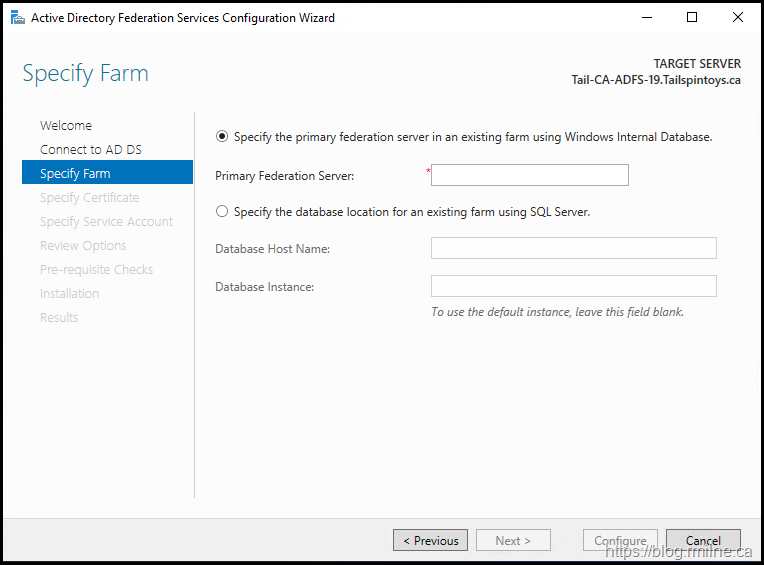Cancel the configuration wizard

703,541
